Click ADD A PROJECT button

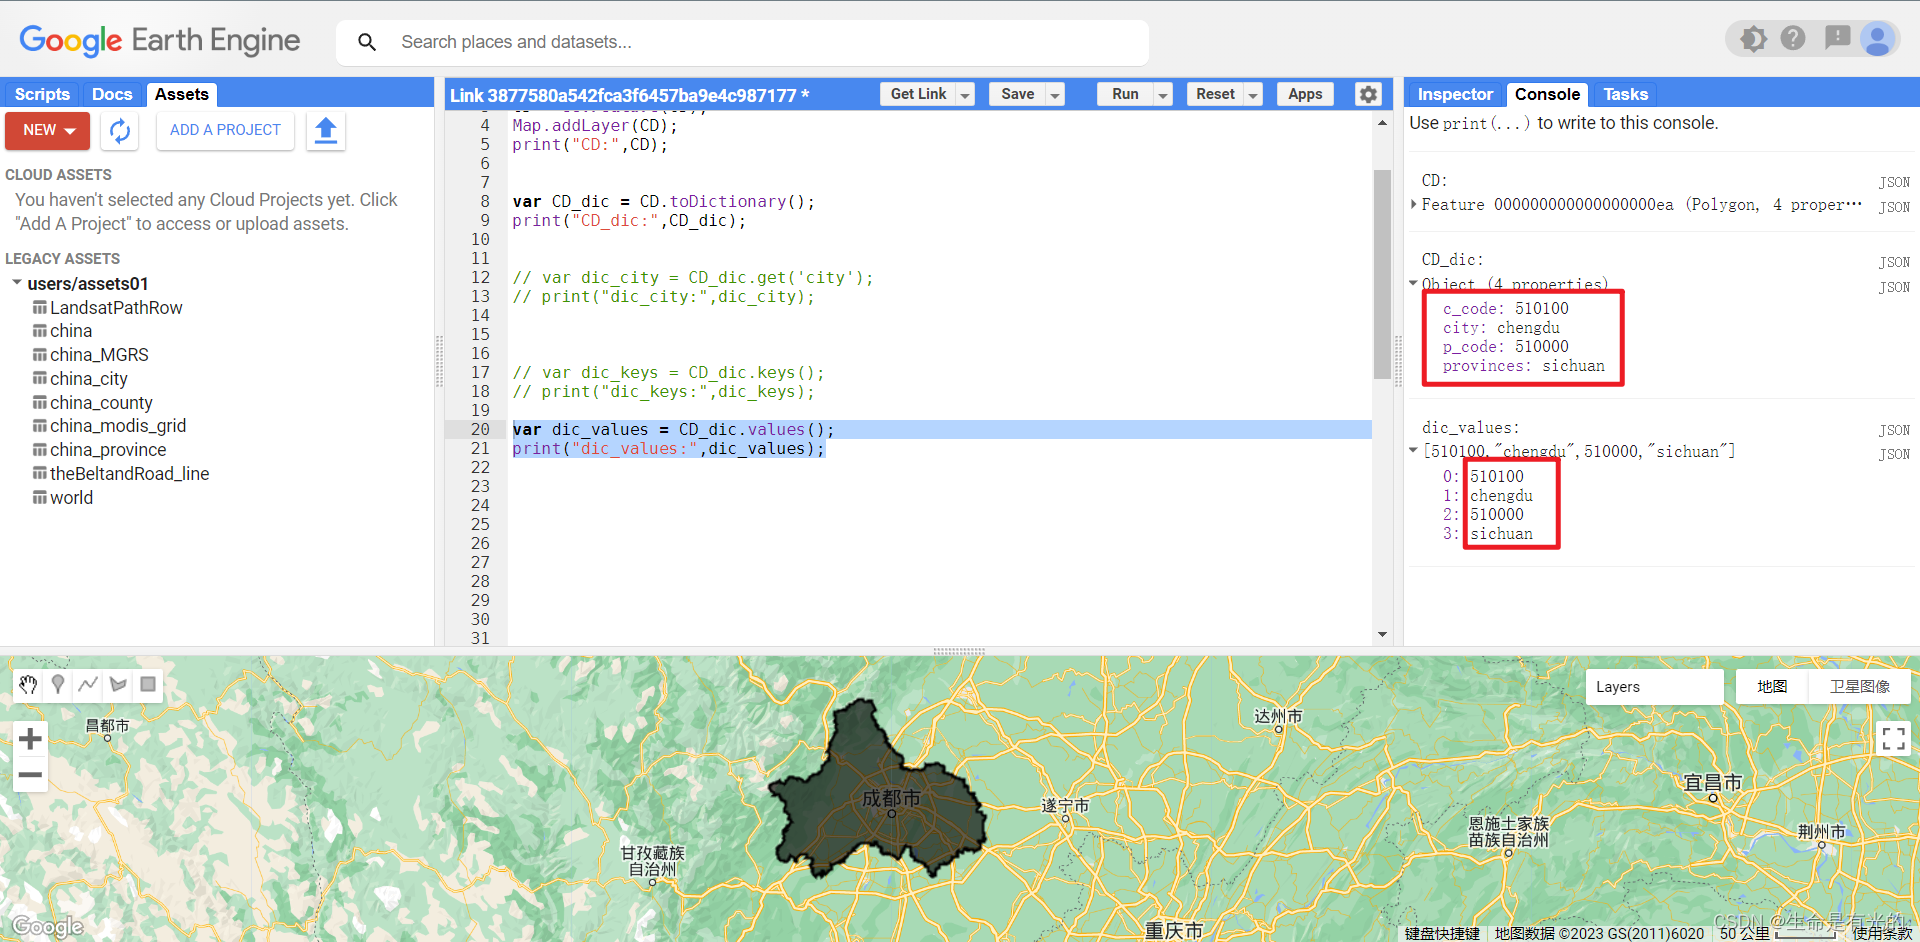tap(225, 131)
